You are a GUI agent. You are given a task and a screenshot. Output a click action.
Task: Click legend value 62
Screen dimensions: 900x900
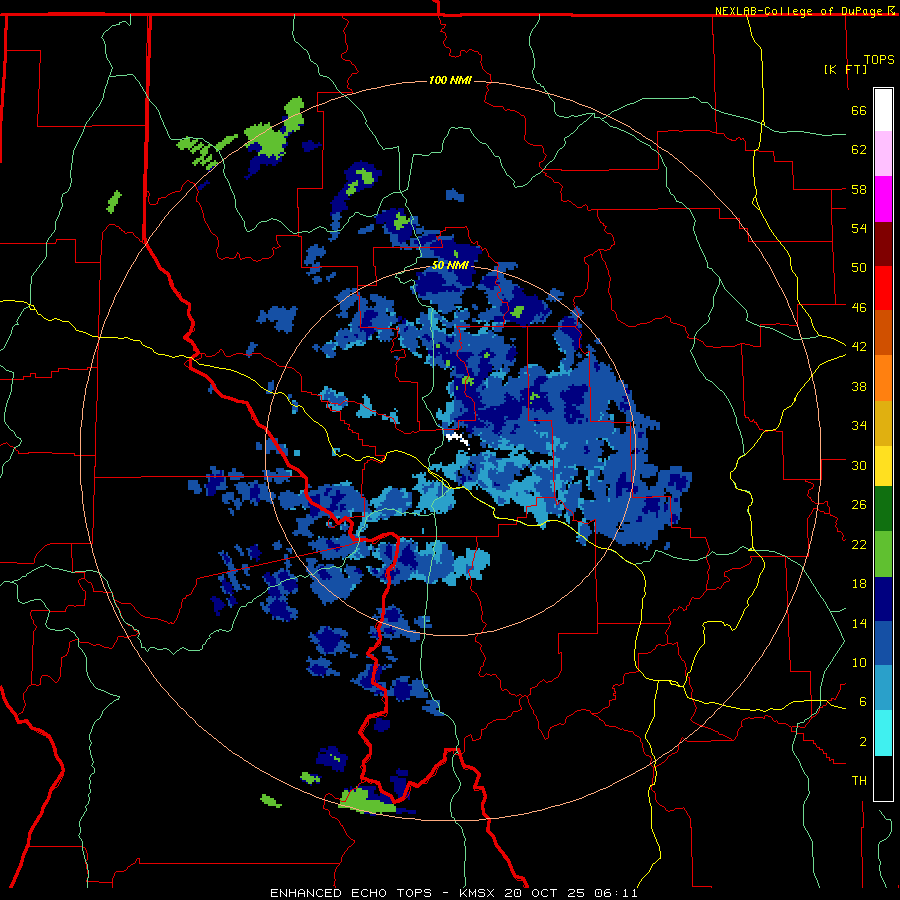click(859, 149)
